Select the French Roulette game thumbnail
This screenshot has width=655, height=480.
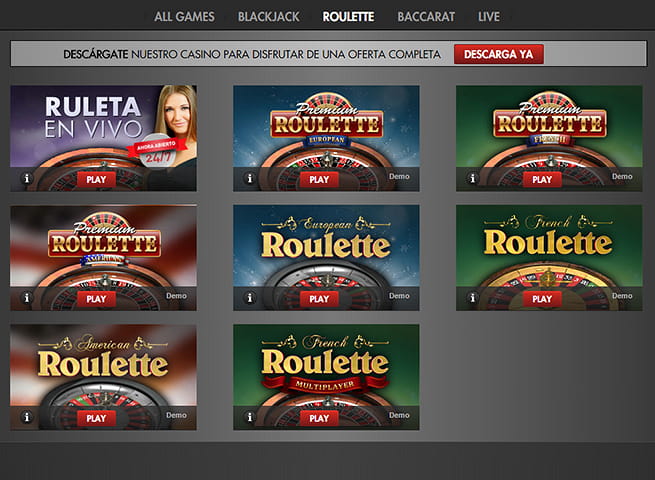549,258
